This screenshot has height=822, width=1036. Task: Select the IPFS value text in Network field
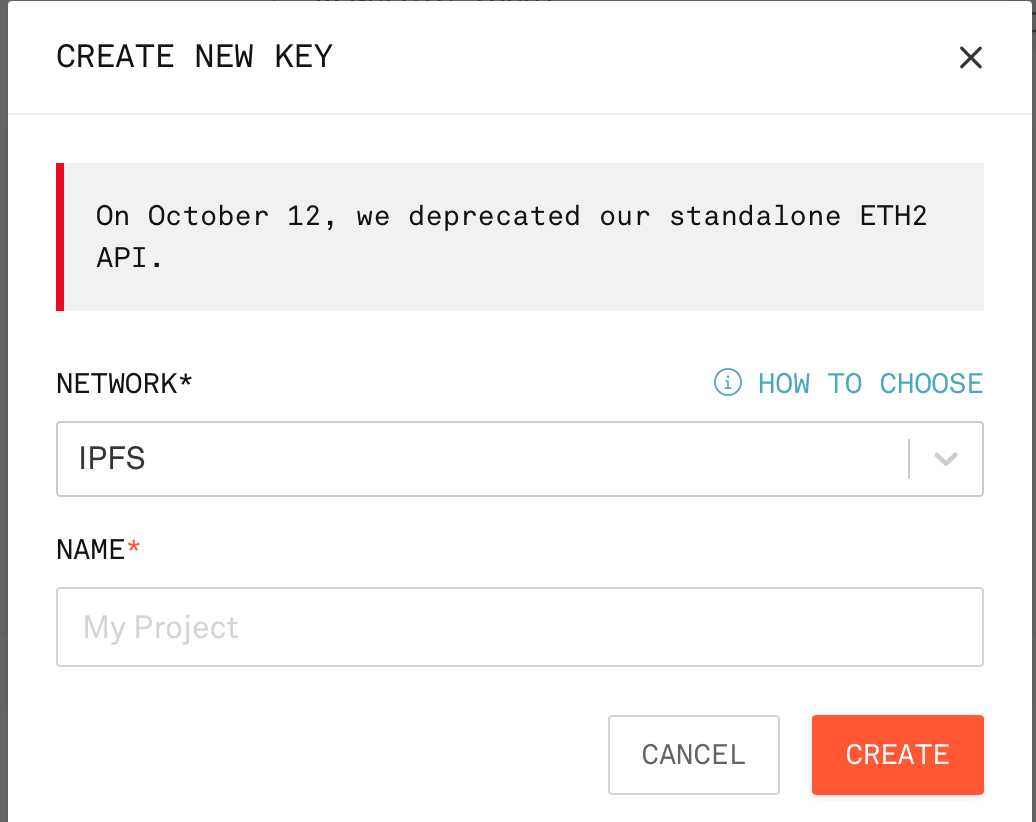[x=112, y=459]
